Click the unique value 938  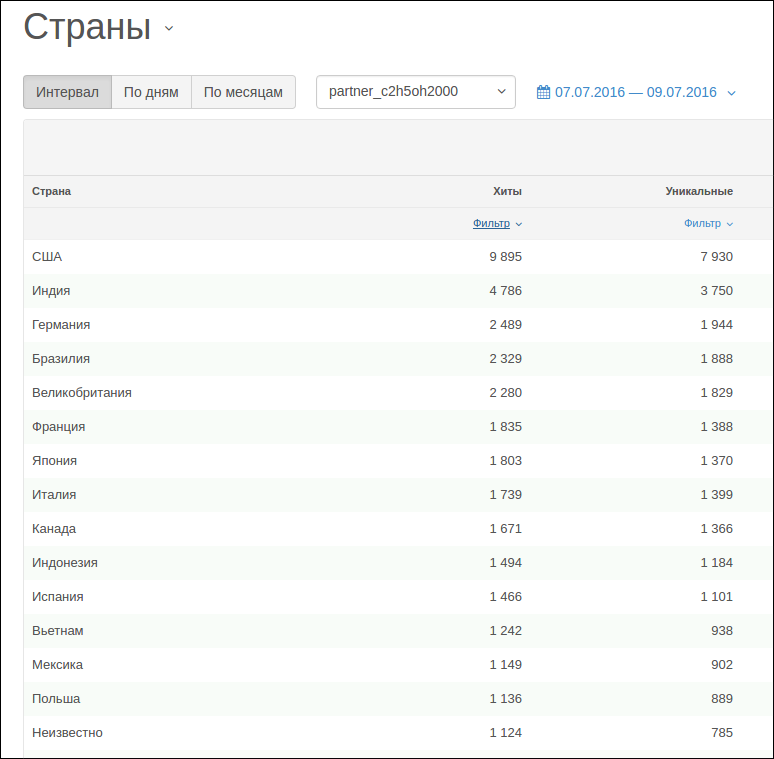(722, 631)
